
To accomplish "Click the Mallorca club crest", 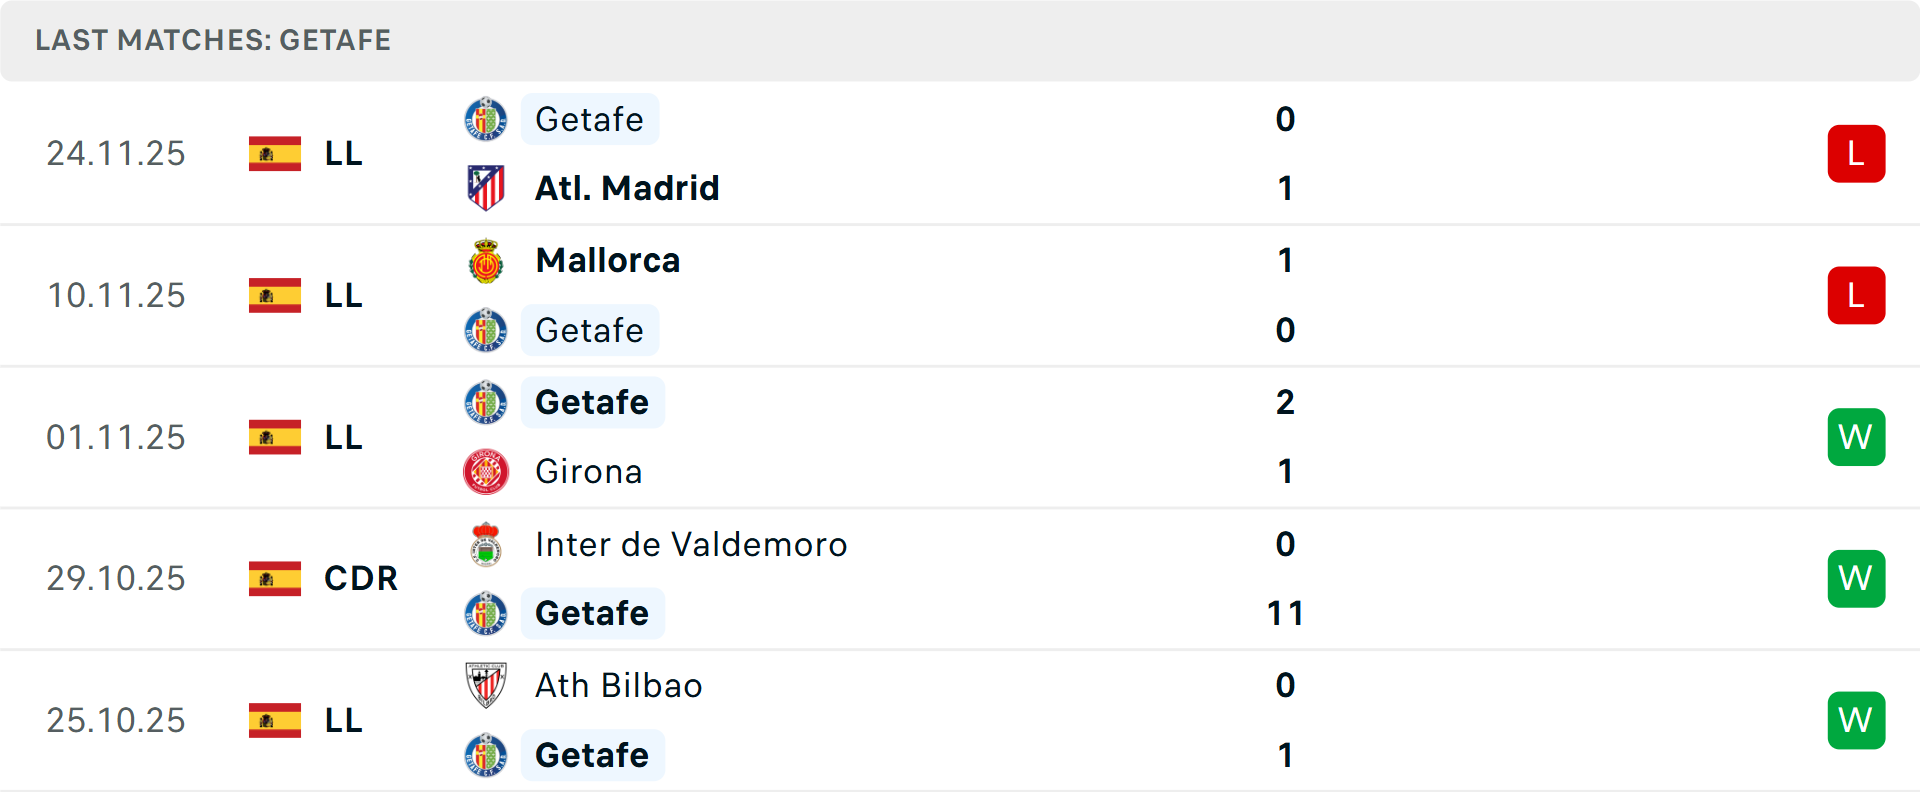I will pos(486,261).
